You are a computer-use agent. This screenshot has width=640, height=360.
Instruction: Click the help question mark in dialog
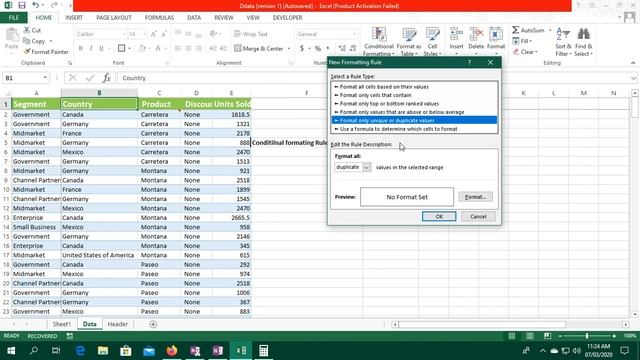click(x=469, y=62)
